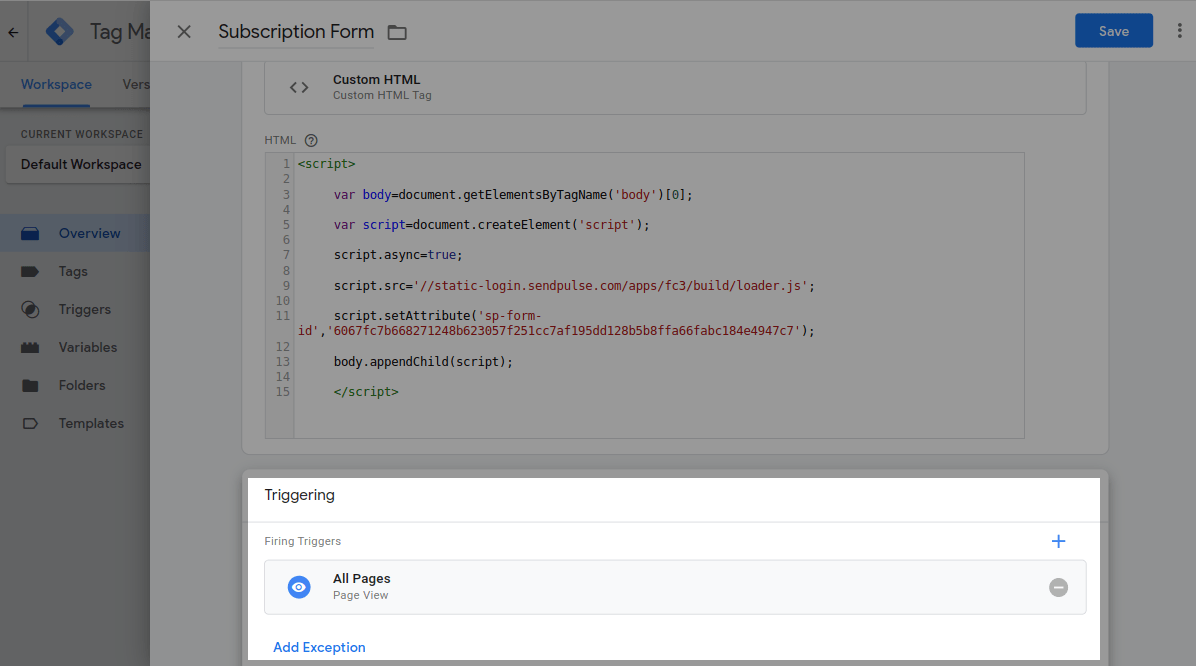This screenshot has height=666, width=1196.
Task: Click the Custom HTML code brackets icon
Action: pos(299,87)
